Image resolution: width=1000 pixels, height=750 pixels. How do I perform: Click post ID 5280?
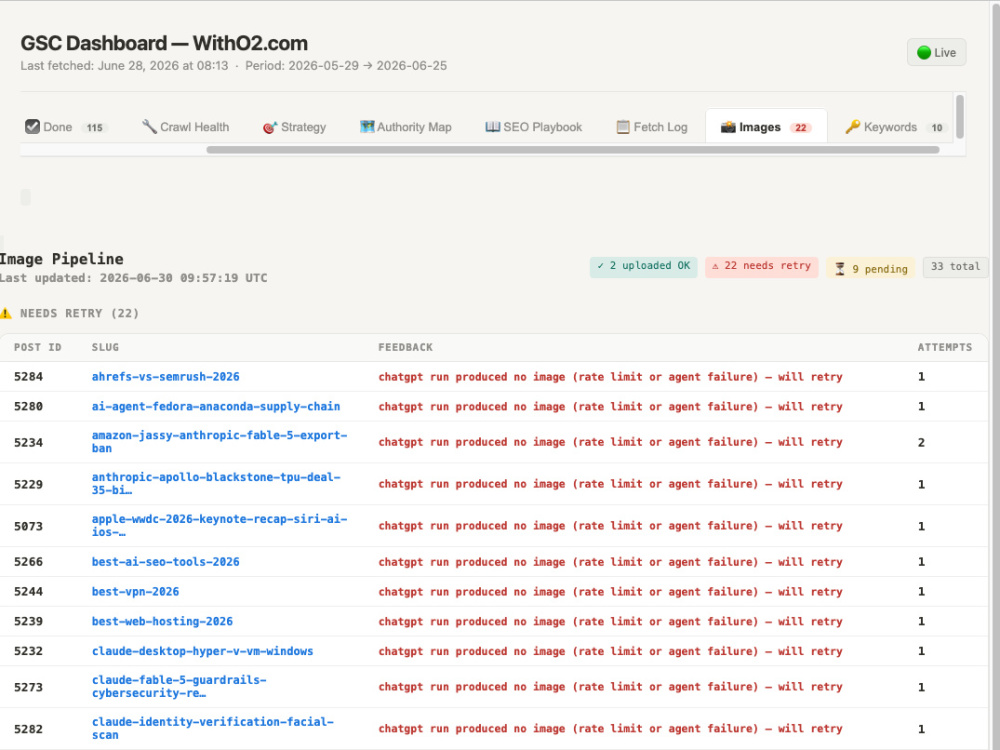point(28,406)
